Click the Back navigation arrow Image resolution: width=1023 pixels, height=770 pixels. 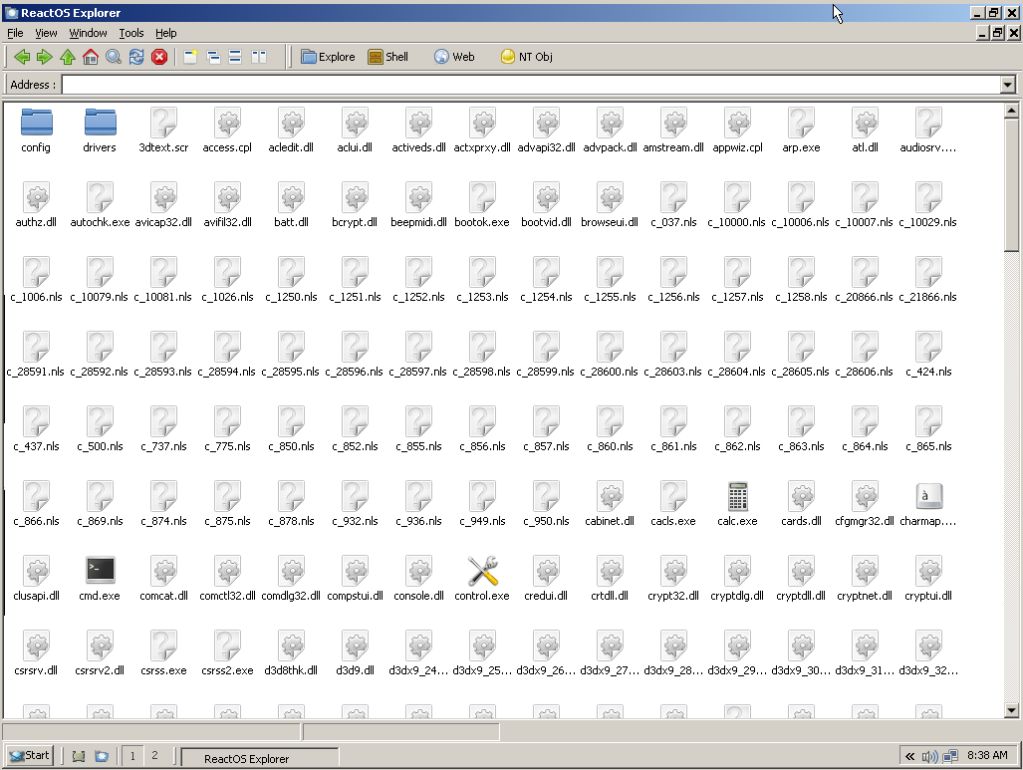coord(21,57)
